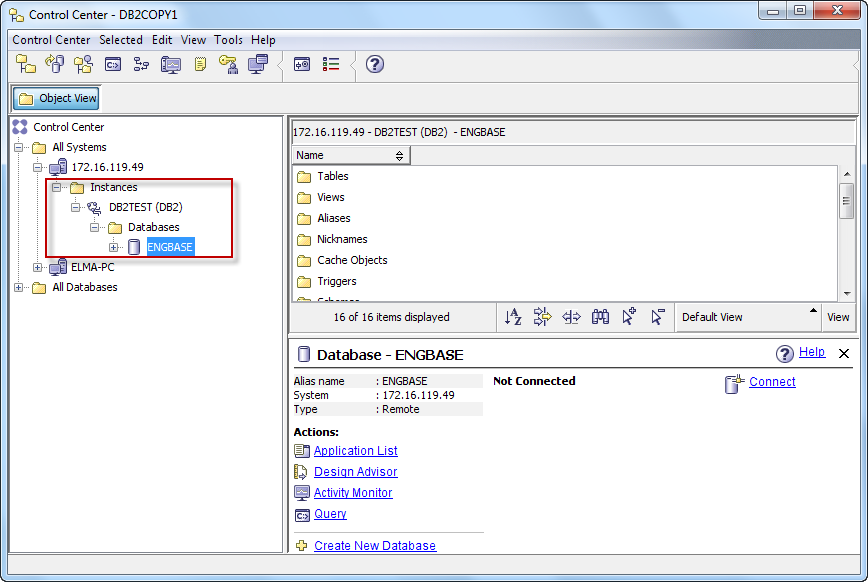Click the Object View tab

click(x=55, y=98)
